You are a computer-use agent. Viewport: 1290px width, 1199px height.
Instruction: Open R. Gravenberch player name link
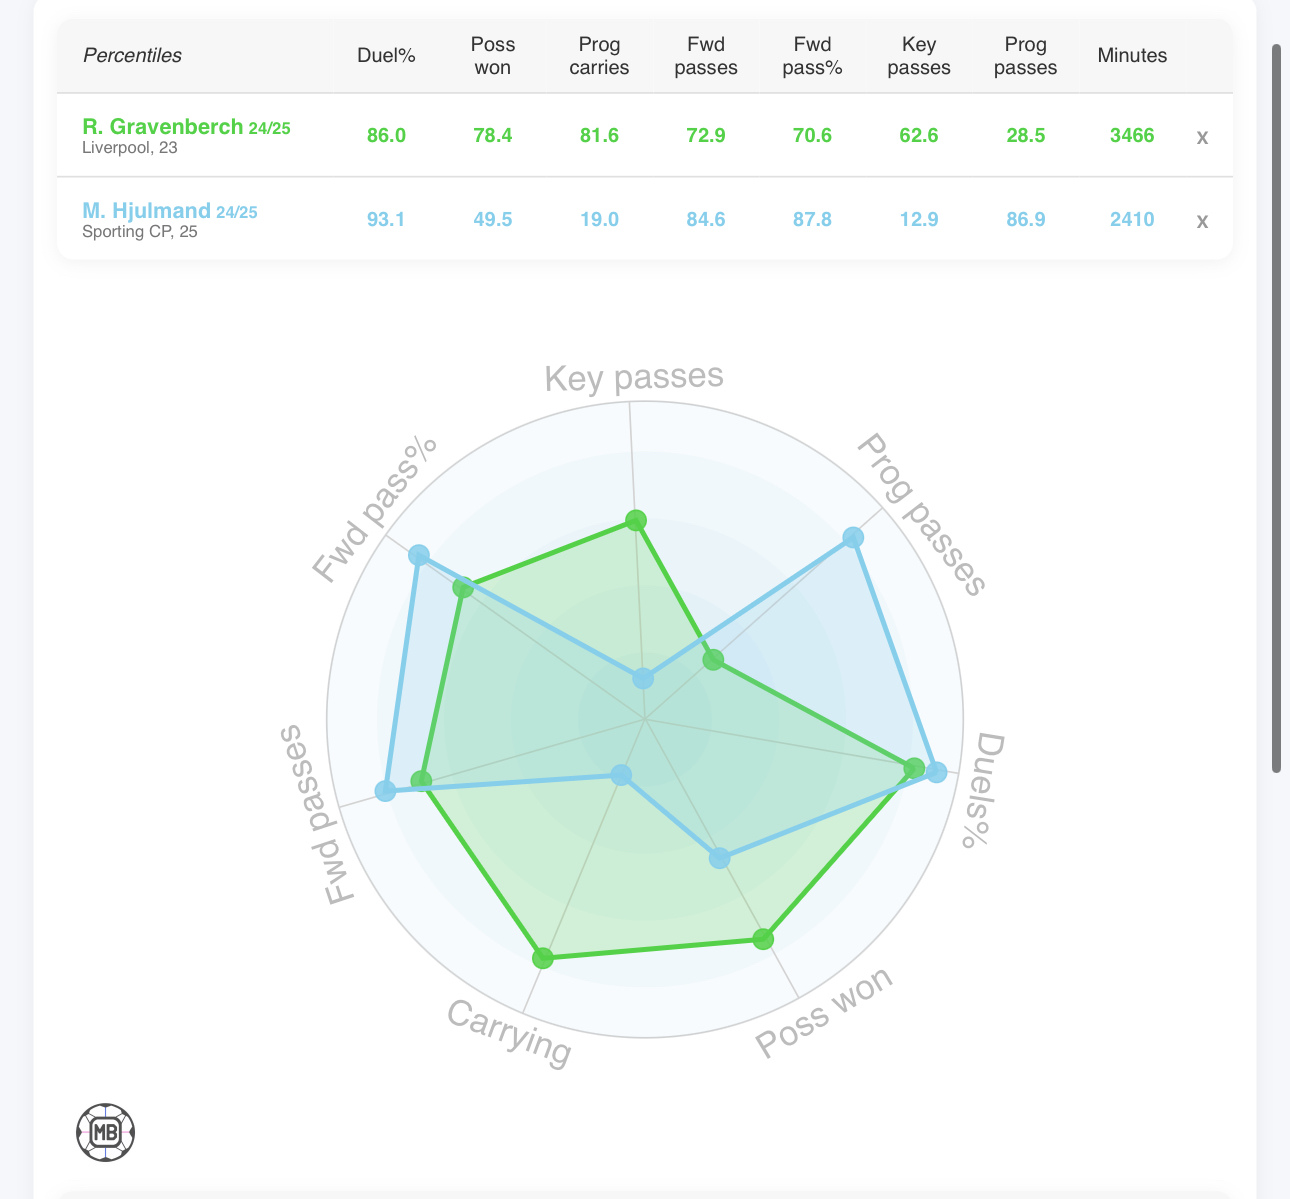[x=163, y=126]
